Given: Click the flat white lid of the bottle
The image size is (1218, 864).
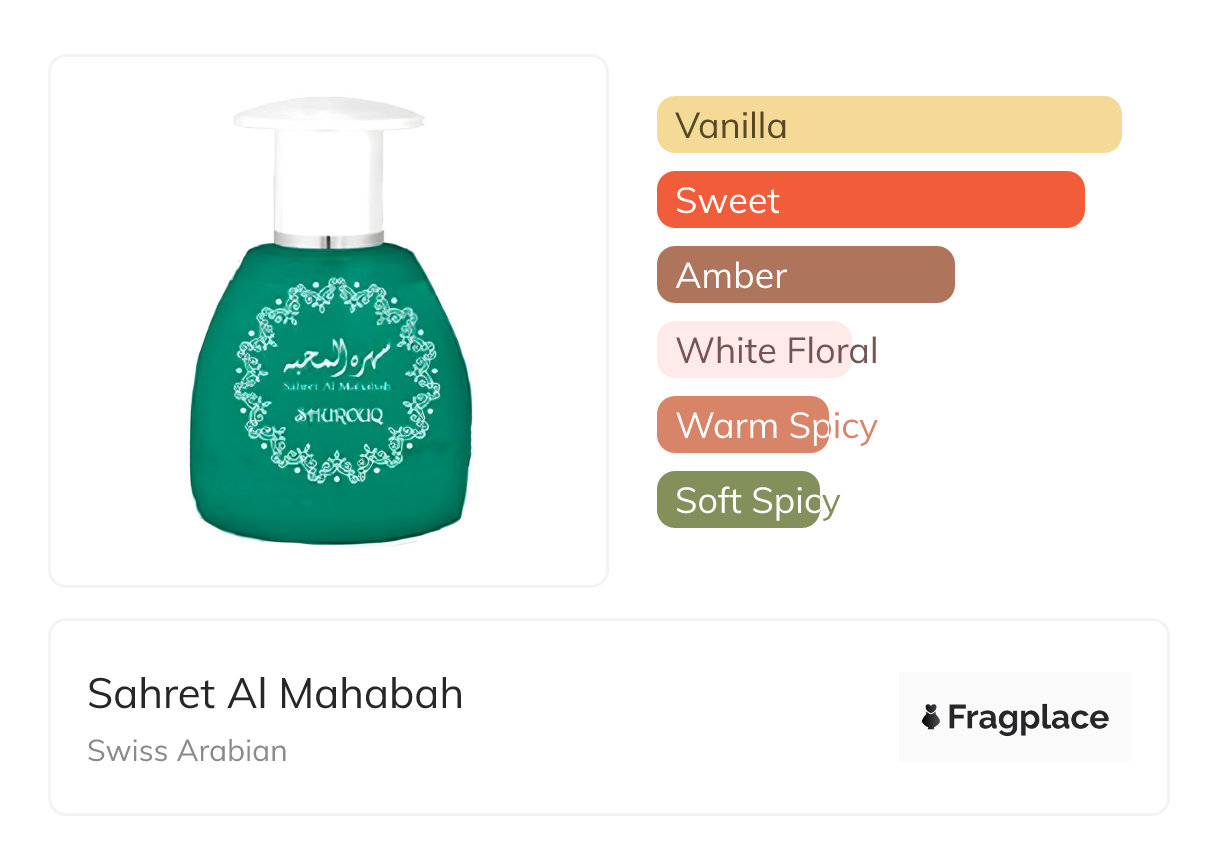Looking at the screenshot, I should coord(329,114).
